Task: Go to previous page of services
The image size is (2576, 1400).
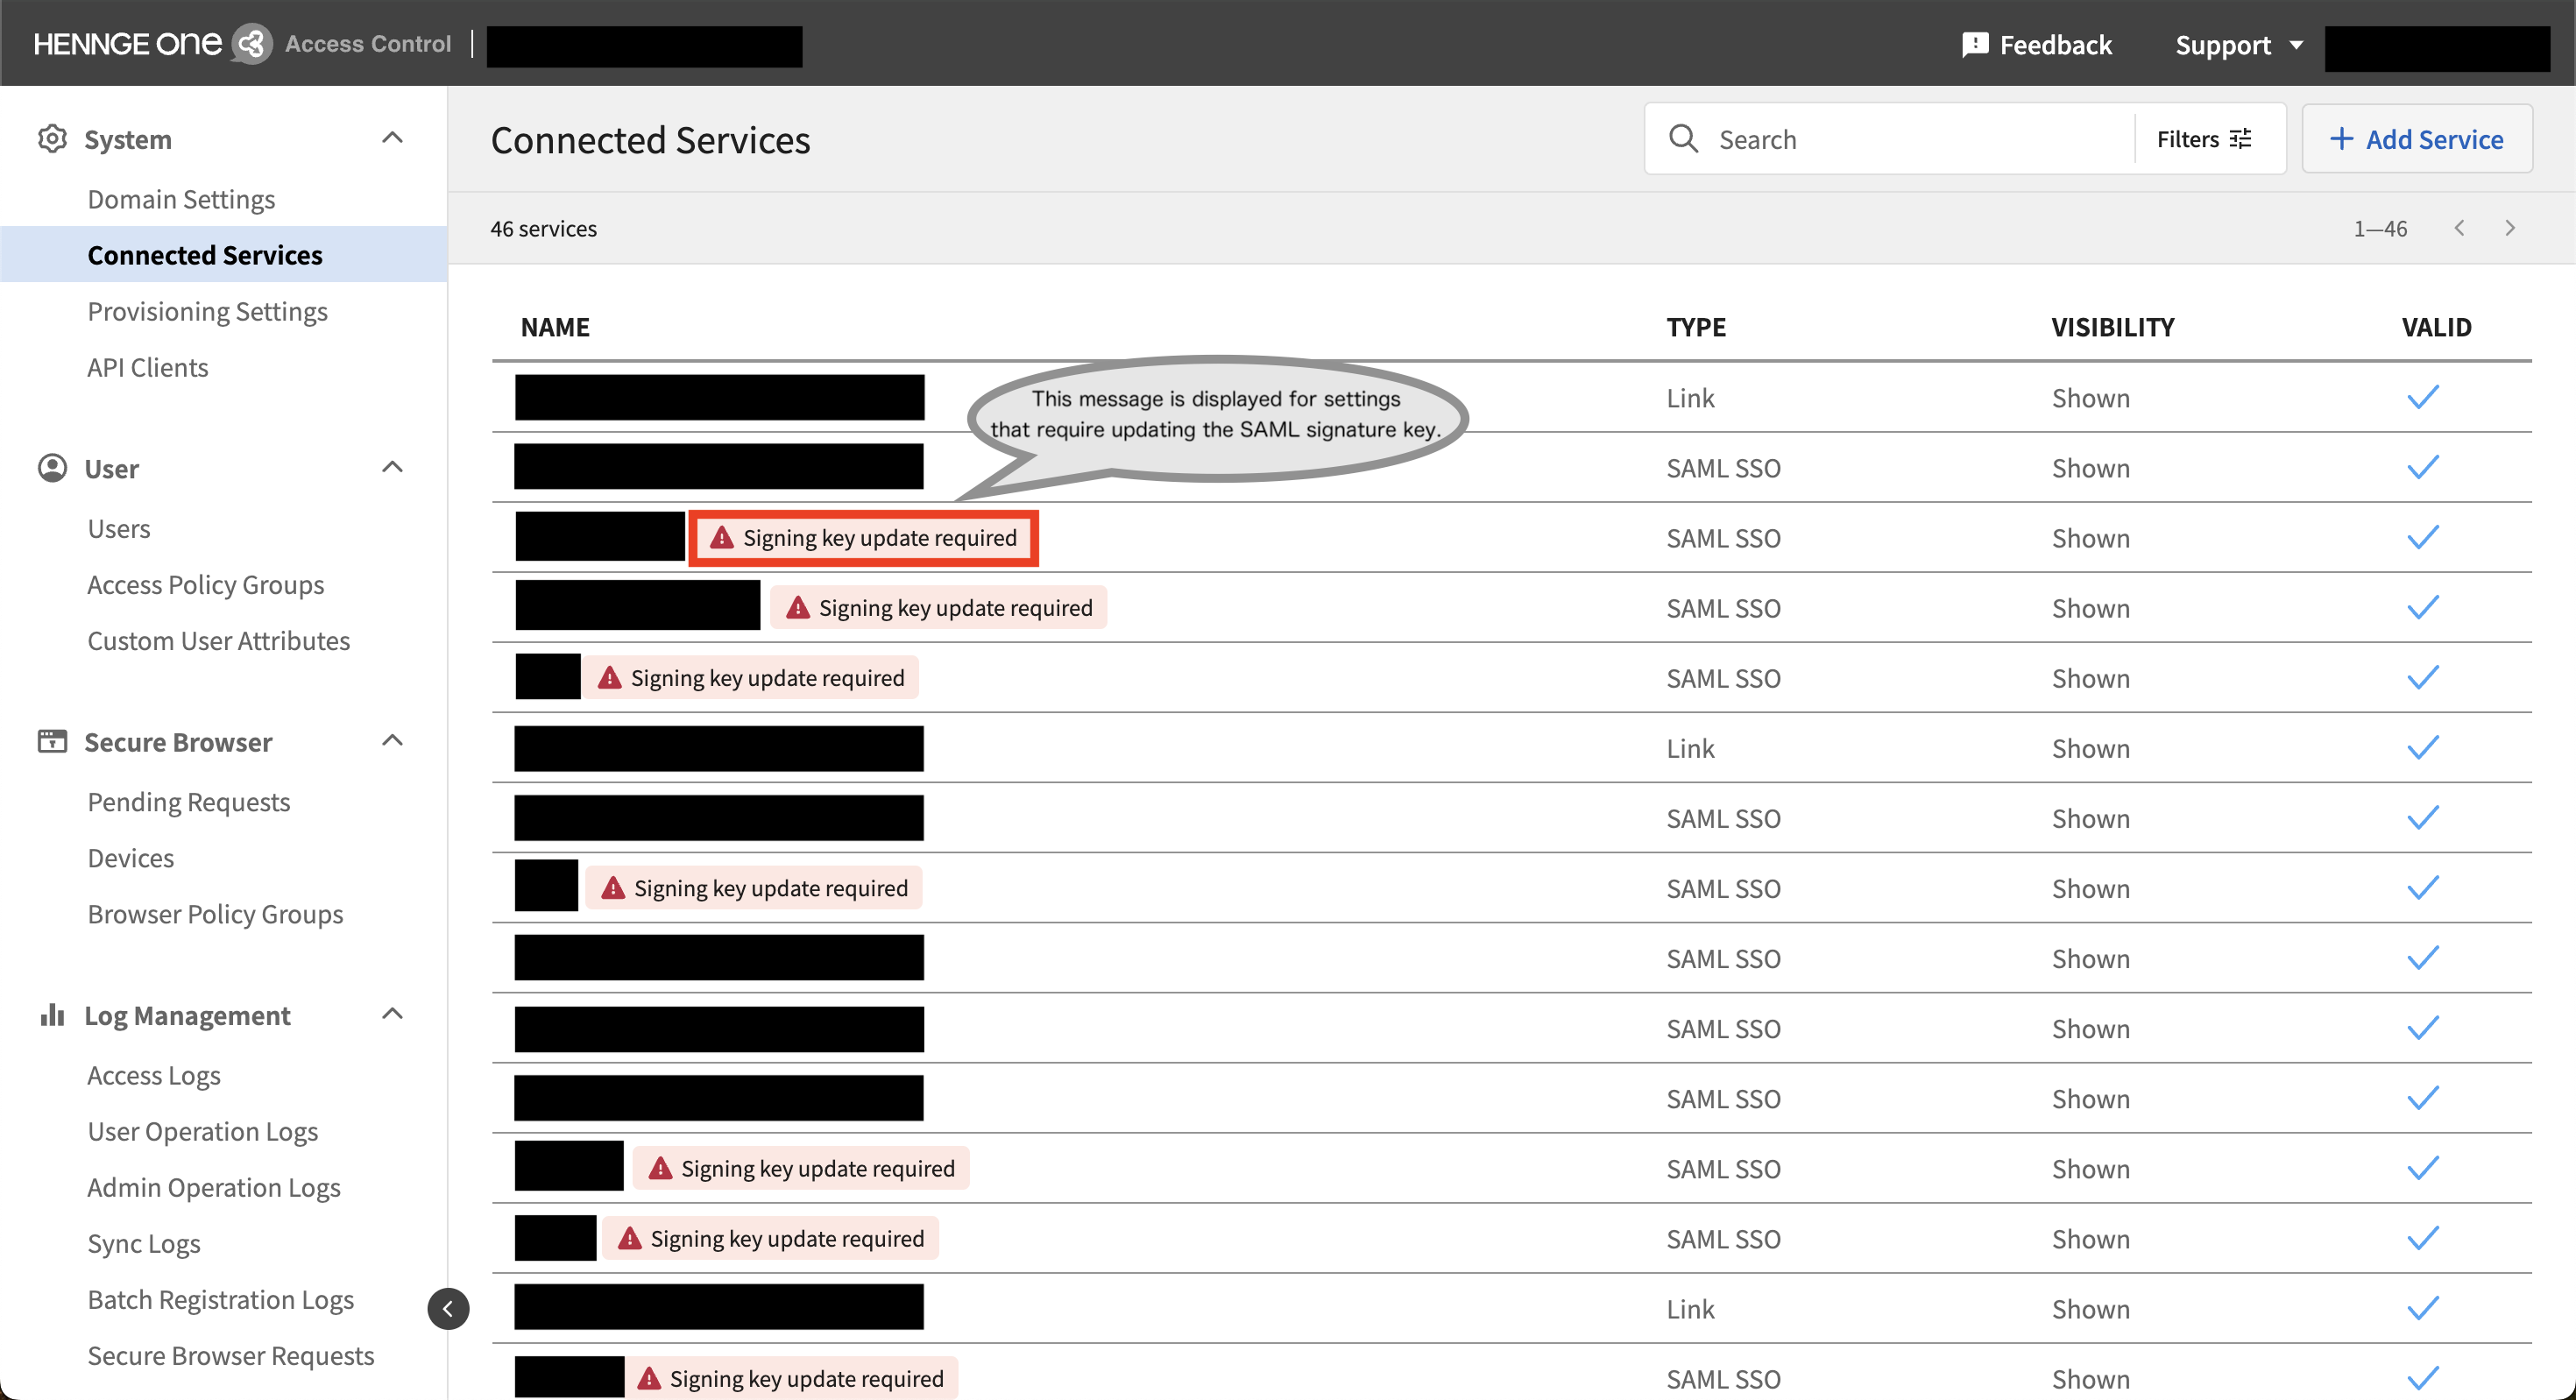Action: [2460, 228]
